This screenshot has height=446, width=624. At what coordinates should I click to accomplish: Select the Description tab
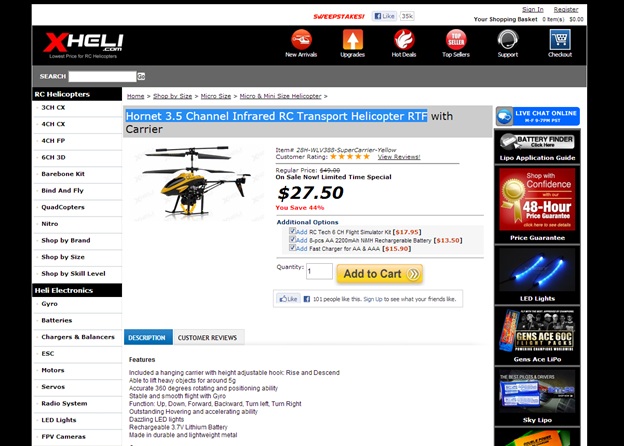pyautogui.click(x=147, y=337)
